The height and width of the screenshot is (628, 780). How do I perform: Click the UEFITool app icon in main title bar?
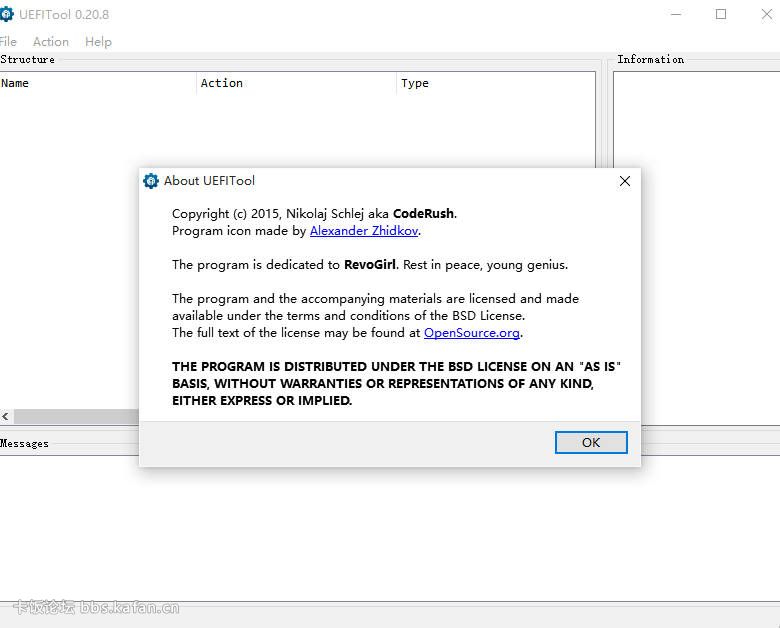(6, 14)
